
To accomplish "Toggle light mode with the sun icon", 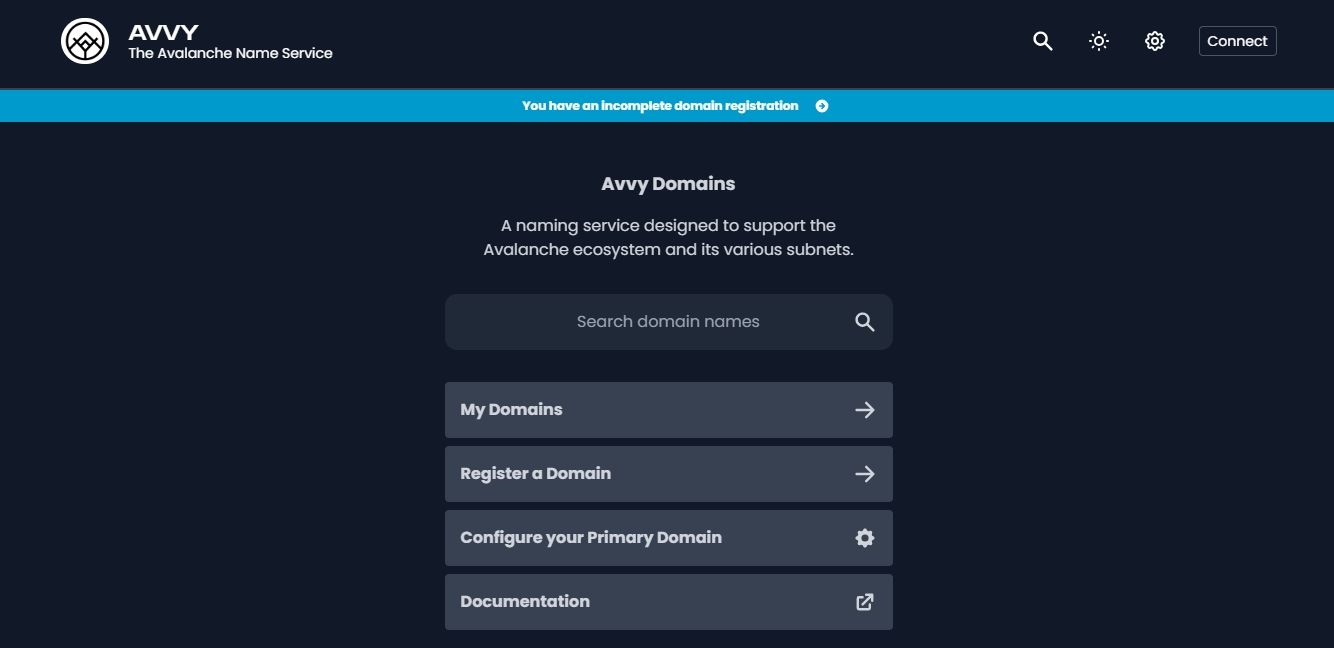I will (x=1099, y=41).
